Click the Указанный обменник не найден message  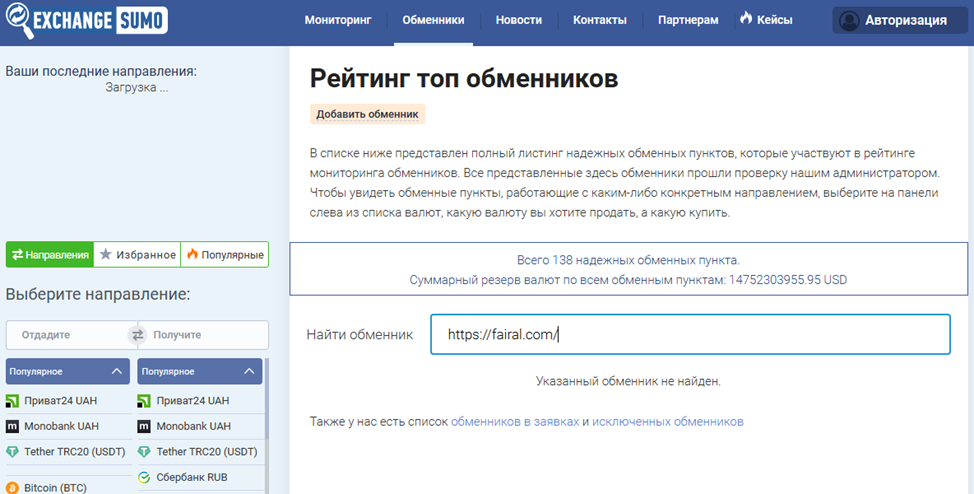628,381
